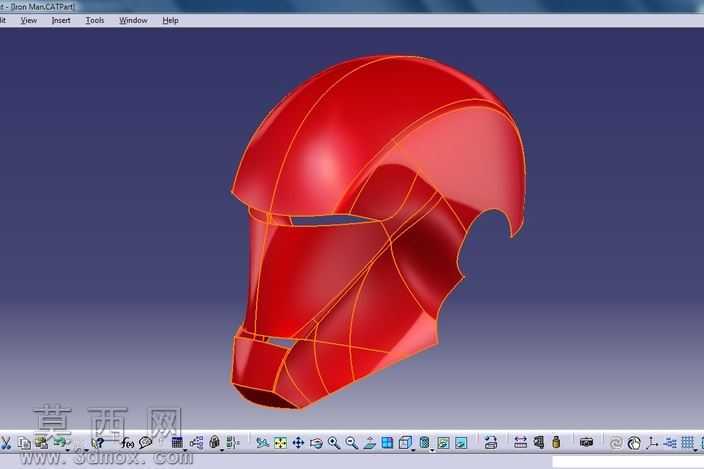Click the parameter tree relations icon
The image size is (704, 469).
click(x=196, y=443)
